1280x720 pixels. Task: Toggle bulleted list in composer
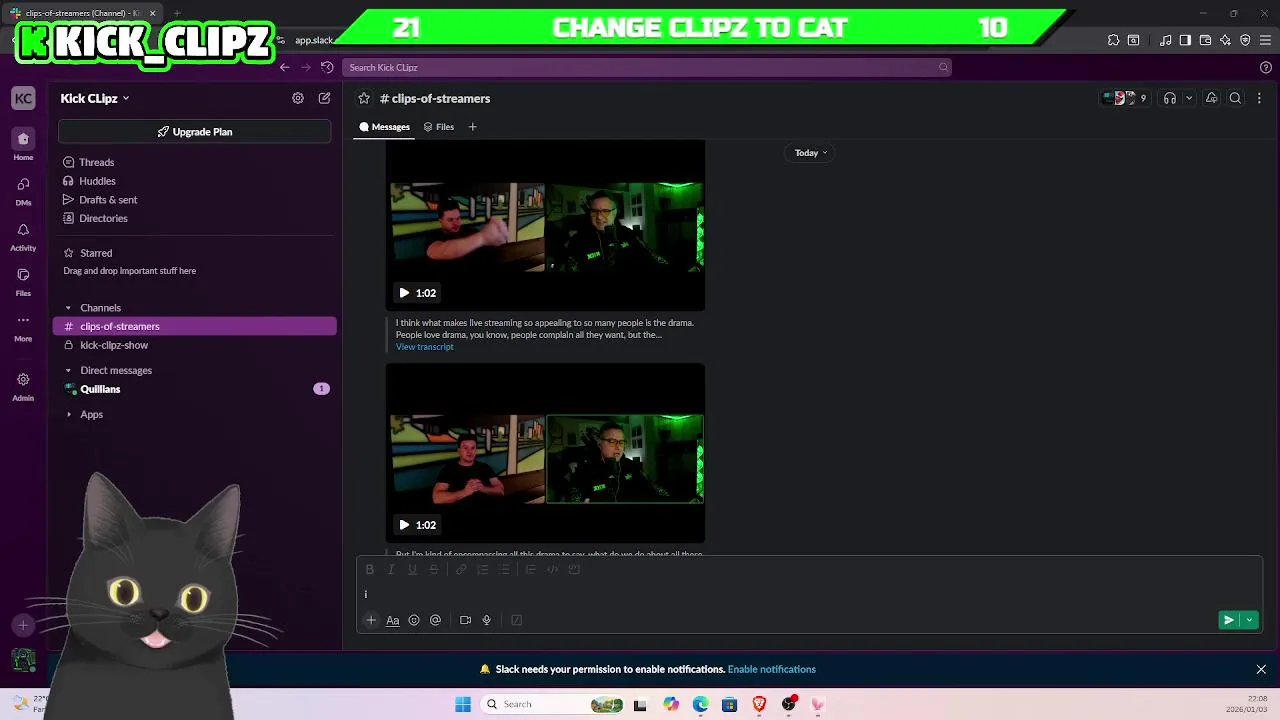504,569
